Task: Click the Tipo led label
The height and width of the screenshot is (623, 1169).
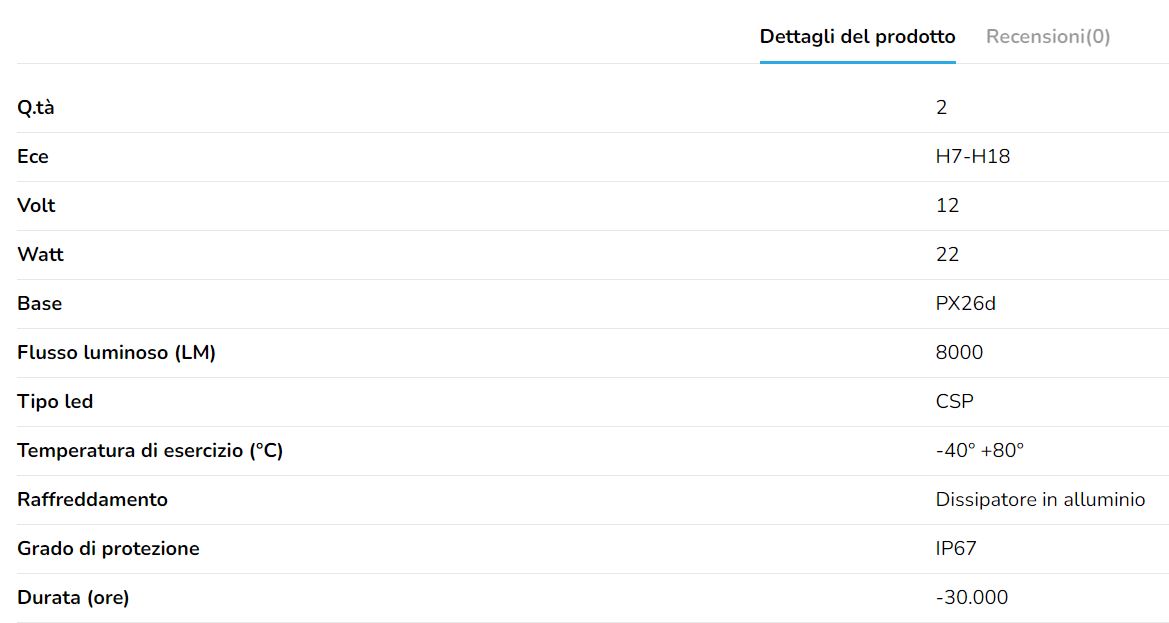Action: click(x=55, y=402)
